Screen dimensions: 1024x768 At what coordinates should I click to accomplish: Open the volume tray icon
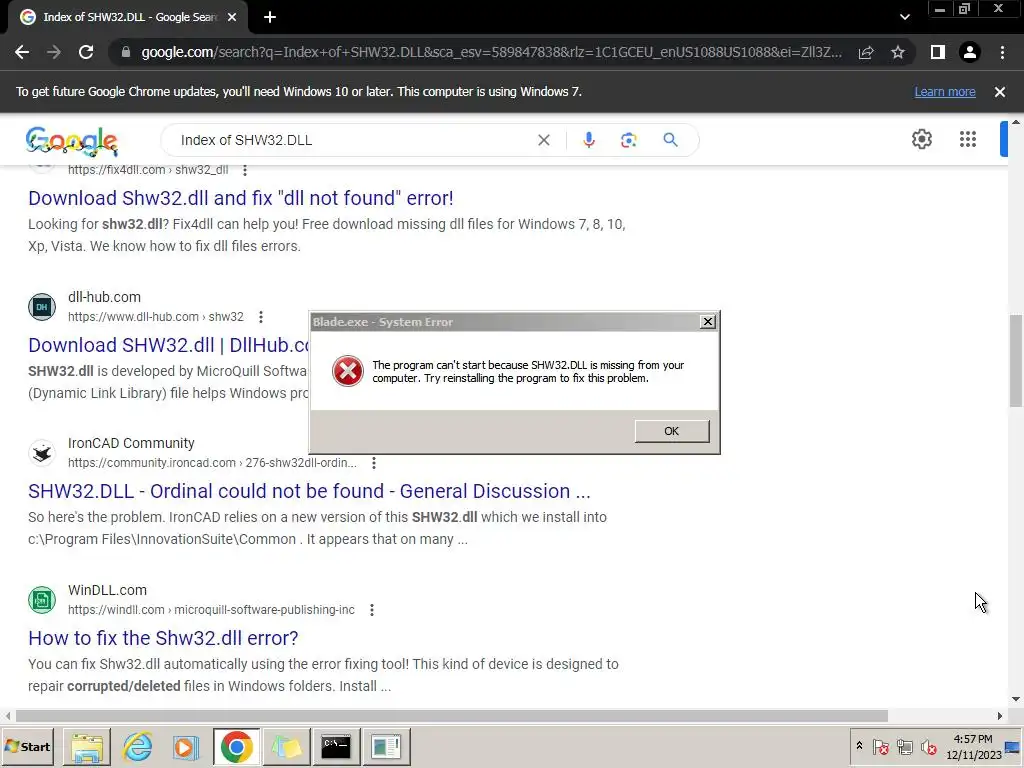coord(928,746)
